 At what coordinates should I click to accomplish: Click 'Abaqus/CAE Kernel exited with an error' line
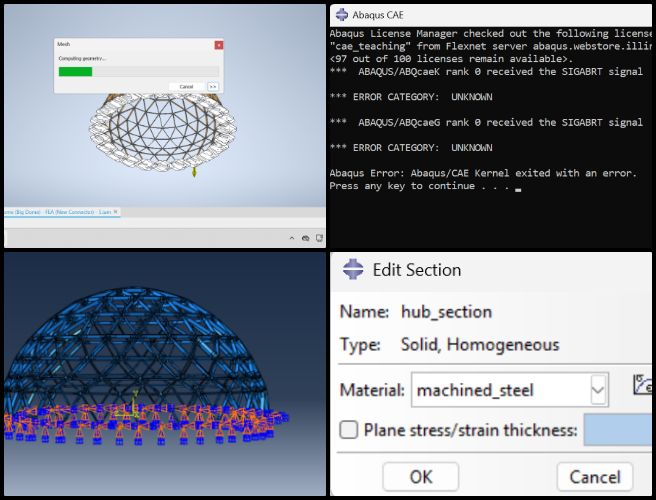click(x=483, y=173)
